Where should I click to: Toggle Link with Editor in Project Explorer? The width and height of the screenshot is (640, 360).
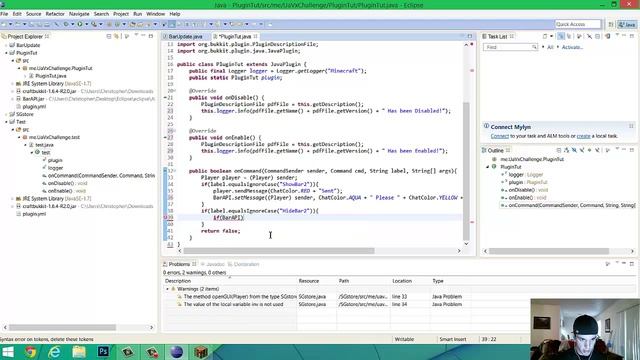pyautogui.click(x=116, y=36)
